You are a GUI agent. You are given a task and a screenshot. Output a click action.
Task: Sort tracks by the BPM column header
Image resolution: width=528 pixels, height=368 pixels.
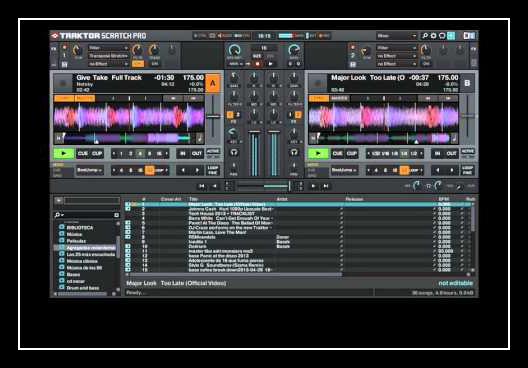click(443, 199)
